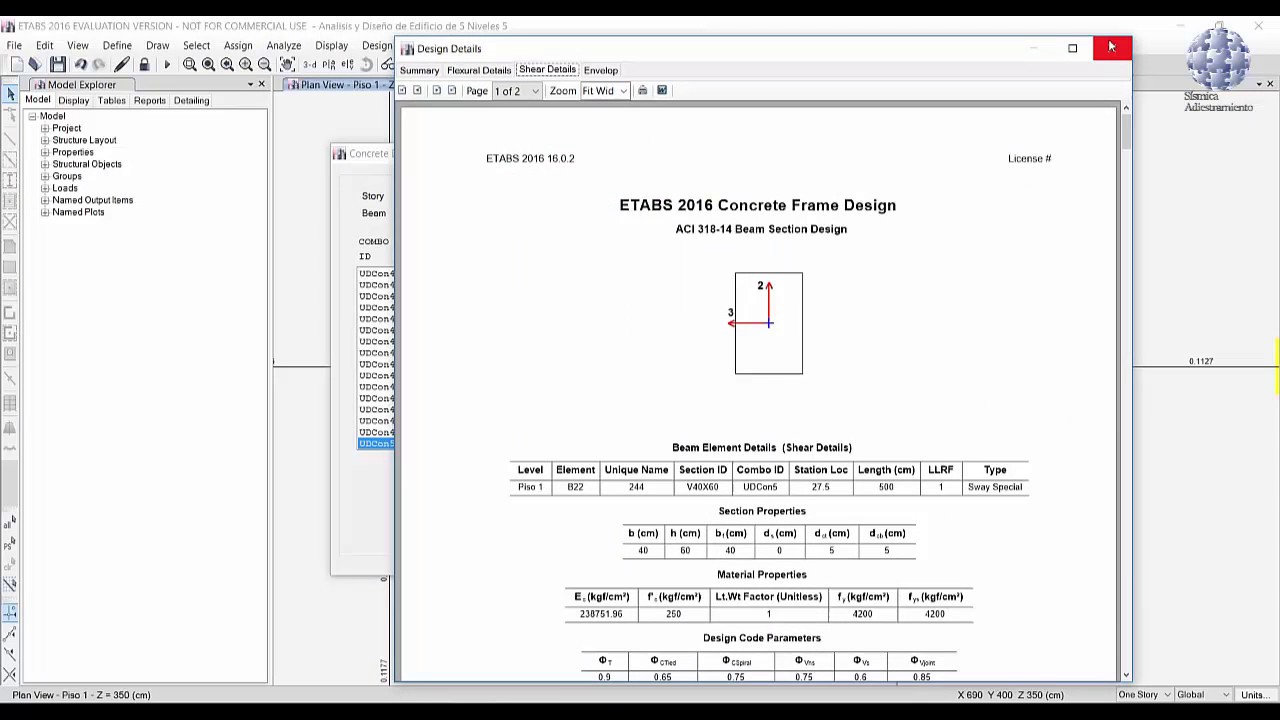
Task: Click the Previous Zoom magnifier icon
Action: pyautogui.click(x=227, y=65)
